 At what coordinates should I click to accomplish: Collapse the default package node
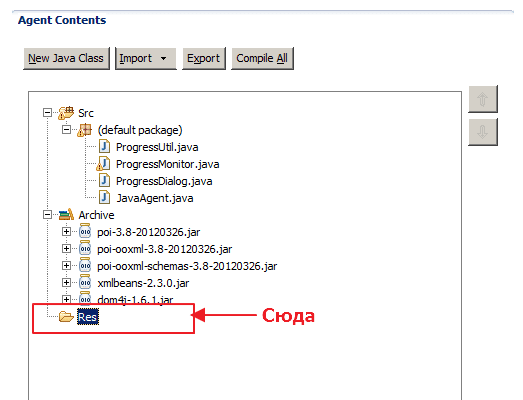66,129
